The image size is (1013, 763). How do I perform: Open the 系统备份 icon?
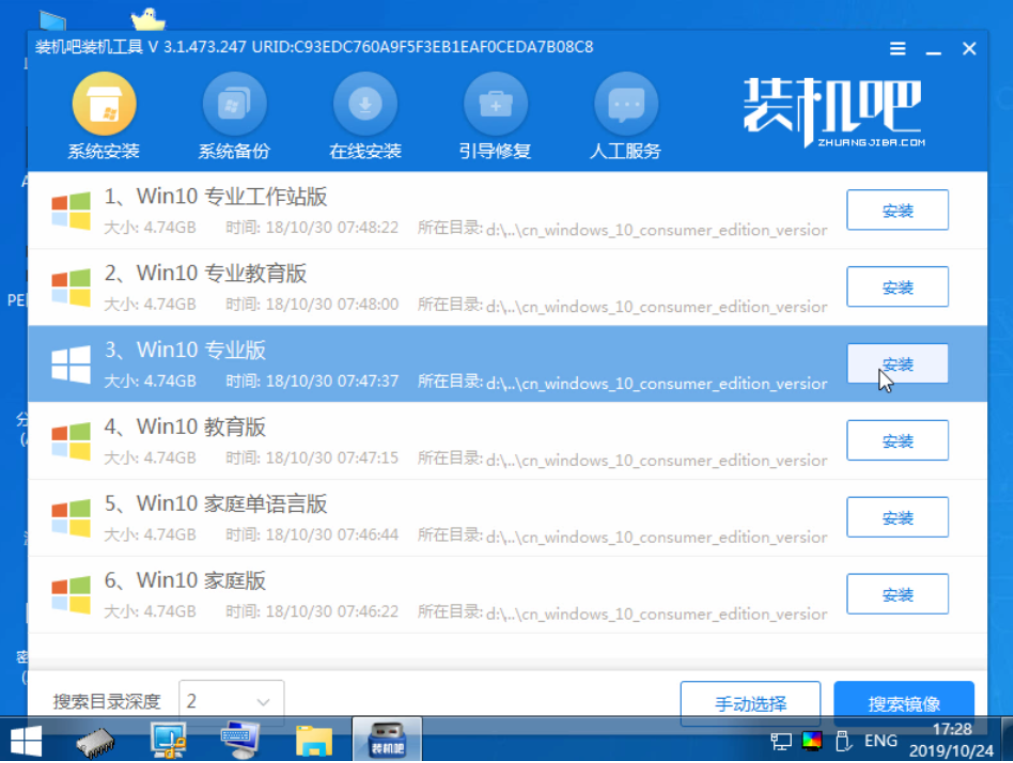(235, 104)
